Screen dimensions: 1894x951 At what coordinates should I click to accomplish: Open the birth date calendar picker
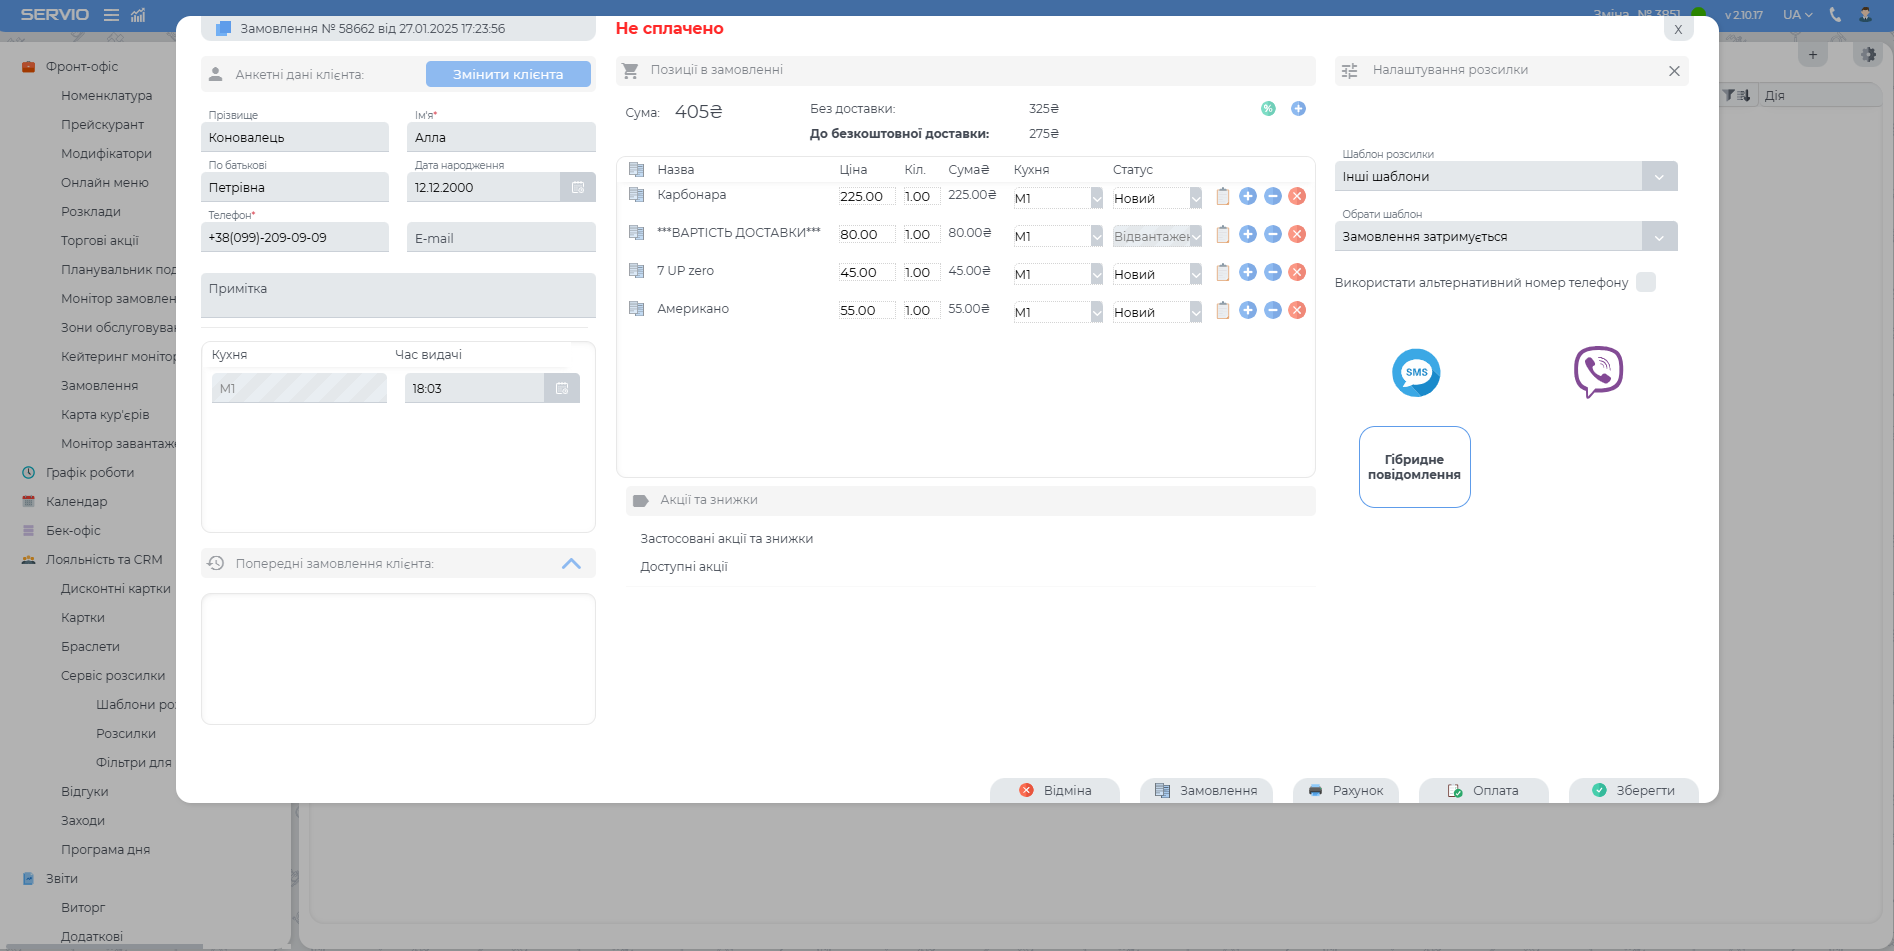[578, 188]
